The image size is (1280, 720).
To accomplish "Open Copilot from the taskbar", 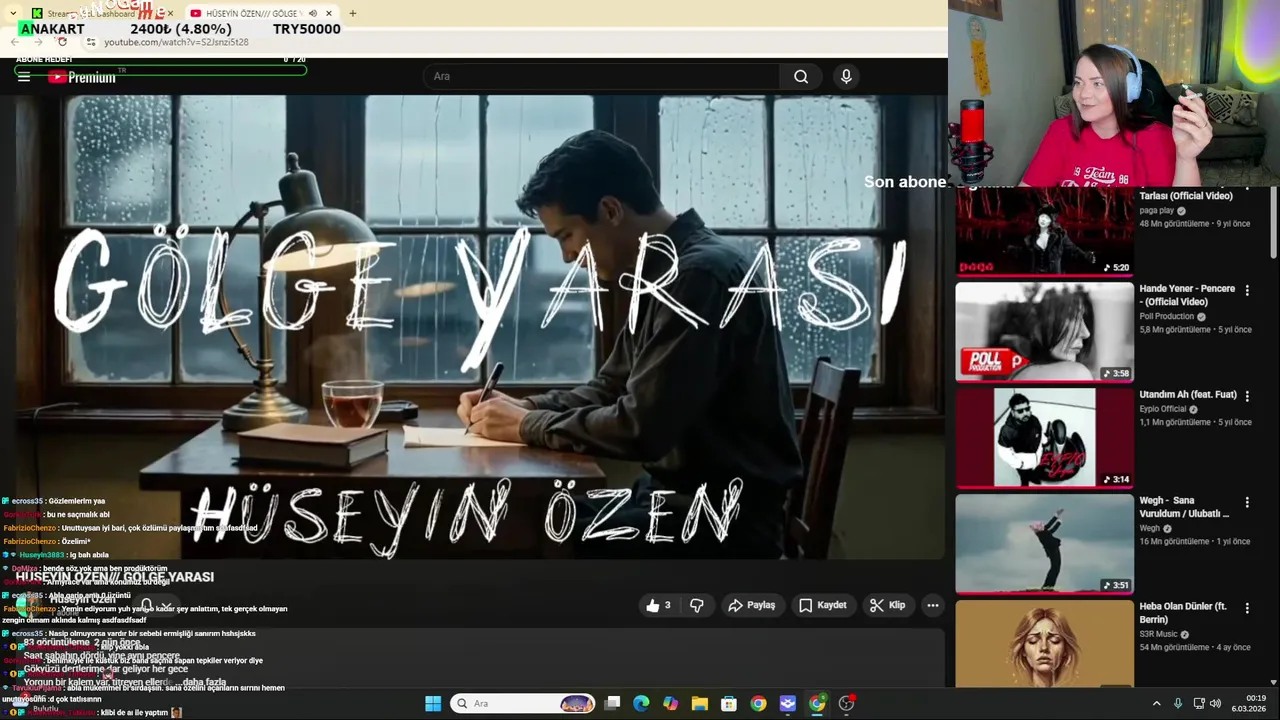I will pos(670,703).
